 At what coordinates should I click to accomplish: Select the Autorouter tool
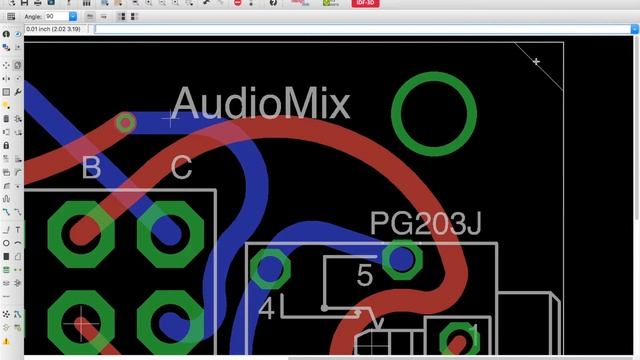point(18,314)
